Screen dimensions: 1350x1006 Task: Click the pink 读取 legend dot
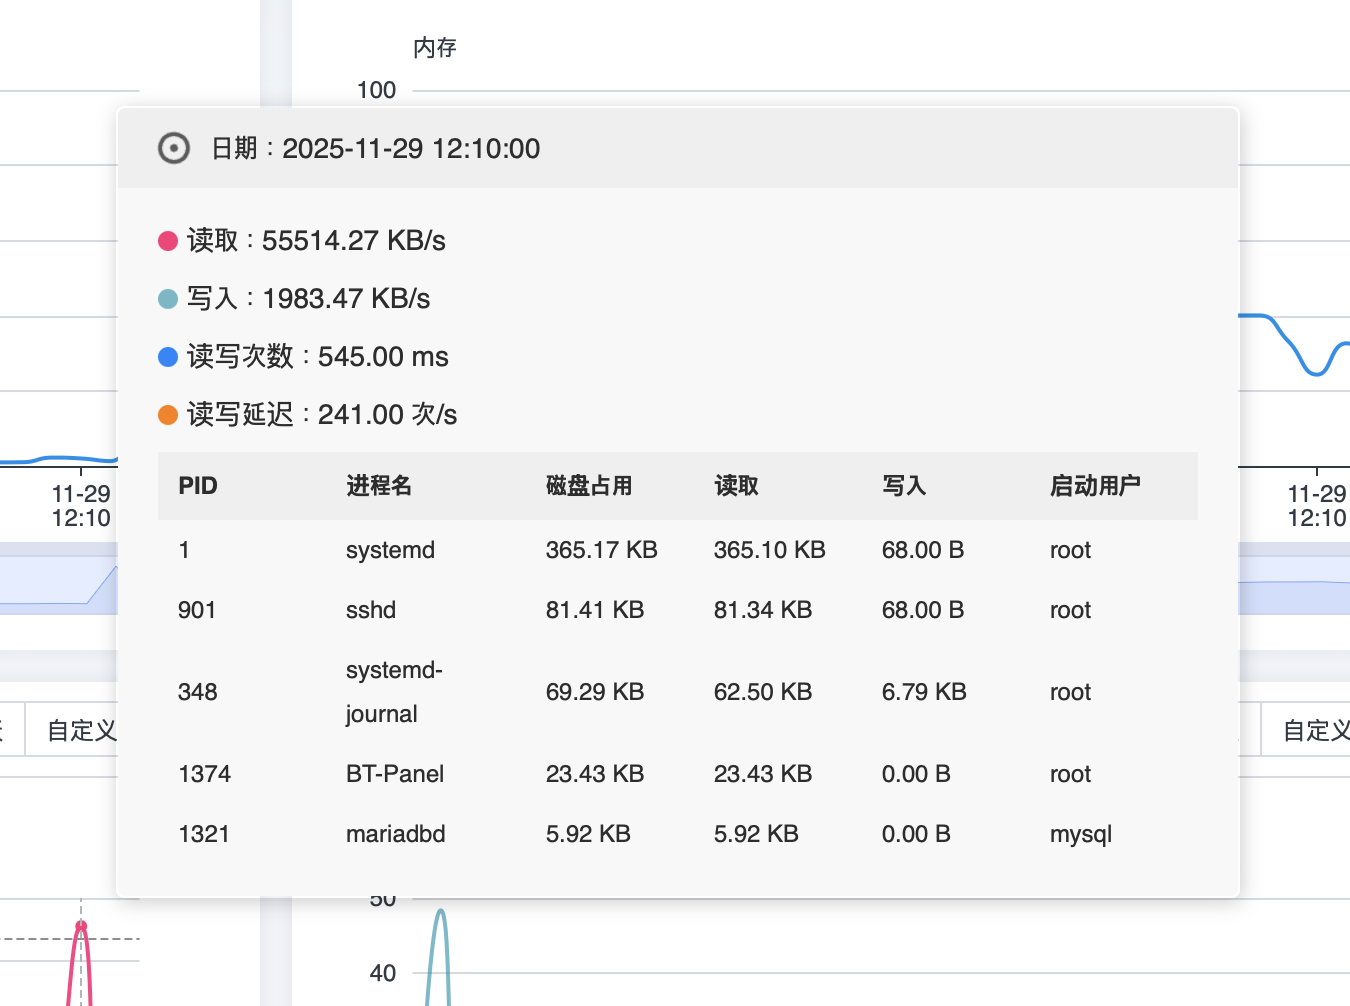[x=167, y=240]
